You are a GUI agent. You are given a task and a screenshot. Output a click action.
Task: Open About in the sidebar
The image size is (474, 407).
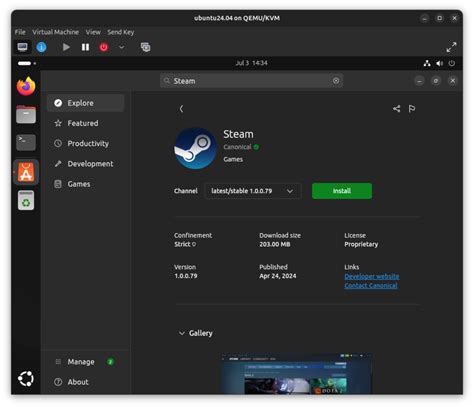(86, 382)
